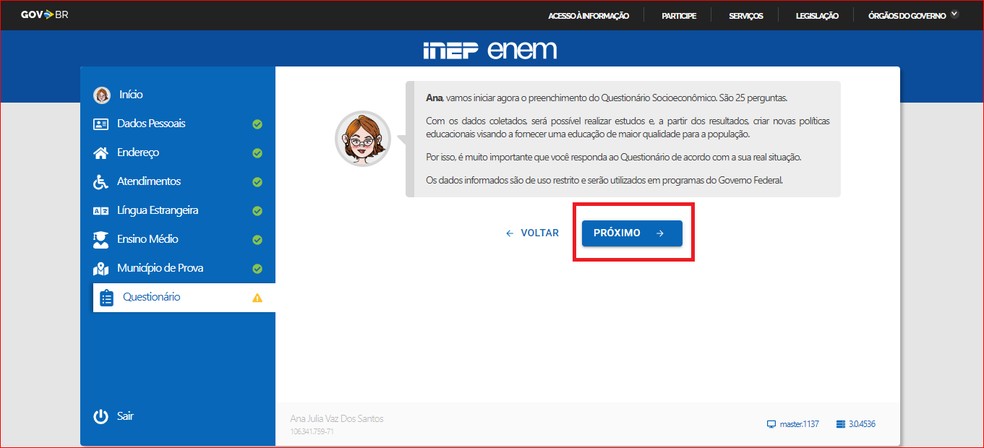The width and height of the screenshot is (984, 448).
Task: Click green check next to Ensino Médio
Action: coord(257,240)
